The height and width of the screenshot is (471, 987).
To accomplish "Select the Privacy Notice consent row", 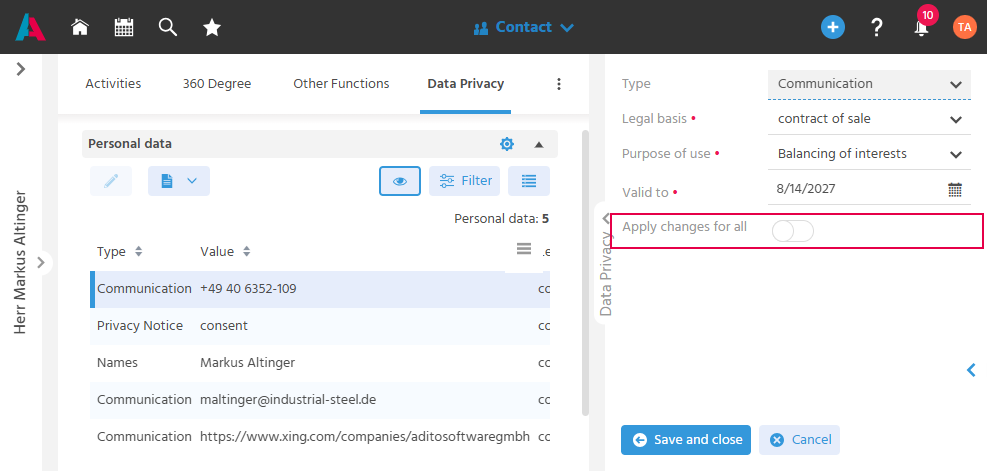I will point(320,326).
